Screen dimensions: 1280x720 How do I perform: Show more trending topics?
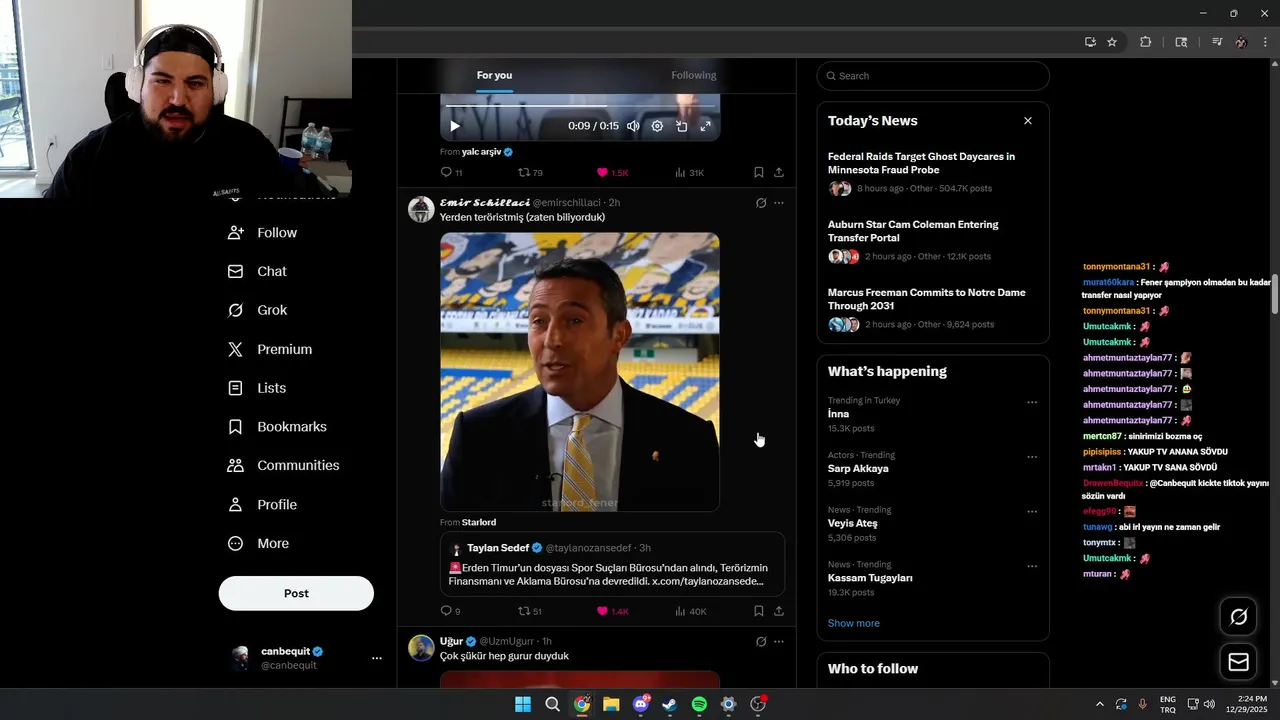[x=853, y=623]
